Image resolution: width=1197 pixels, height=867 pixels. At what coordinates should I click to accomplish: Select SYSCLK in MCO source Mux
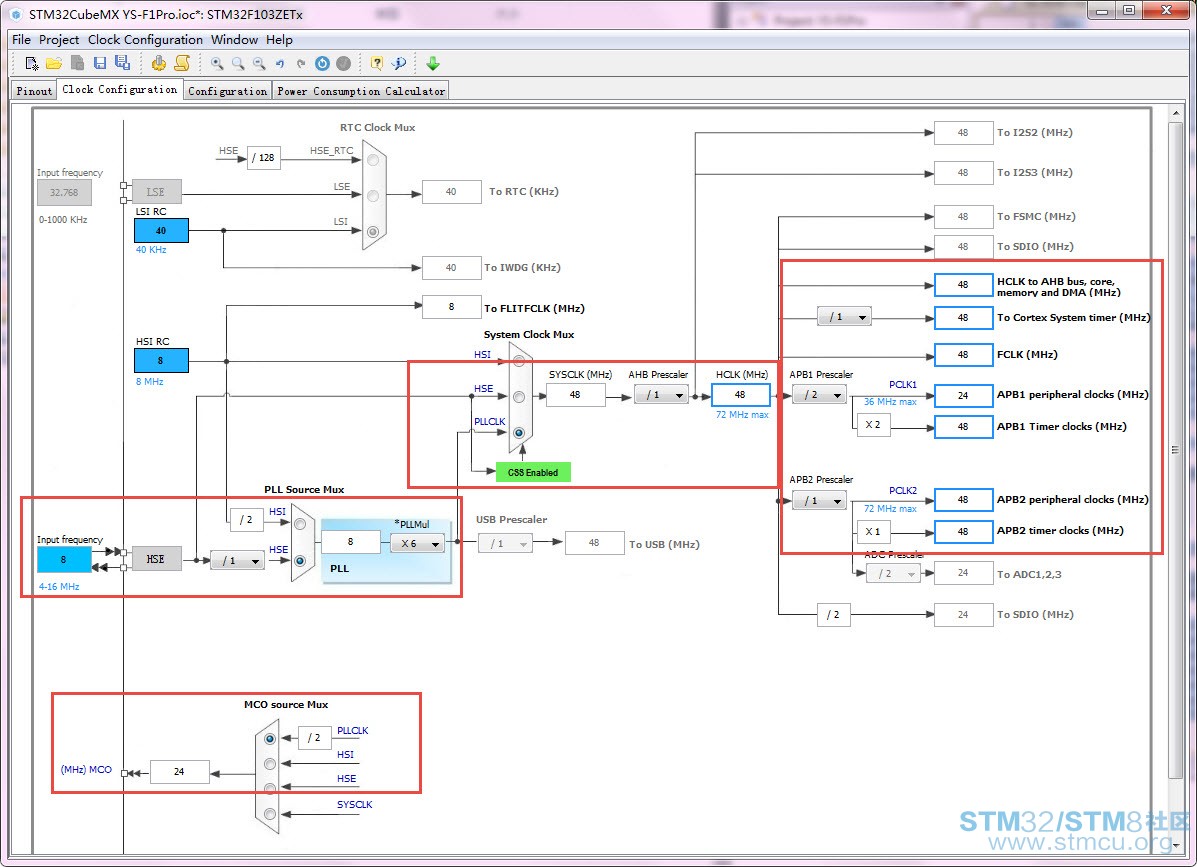click(270, 814)
